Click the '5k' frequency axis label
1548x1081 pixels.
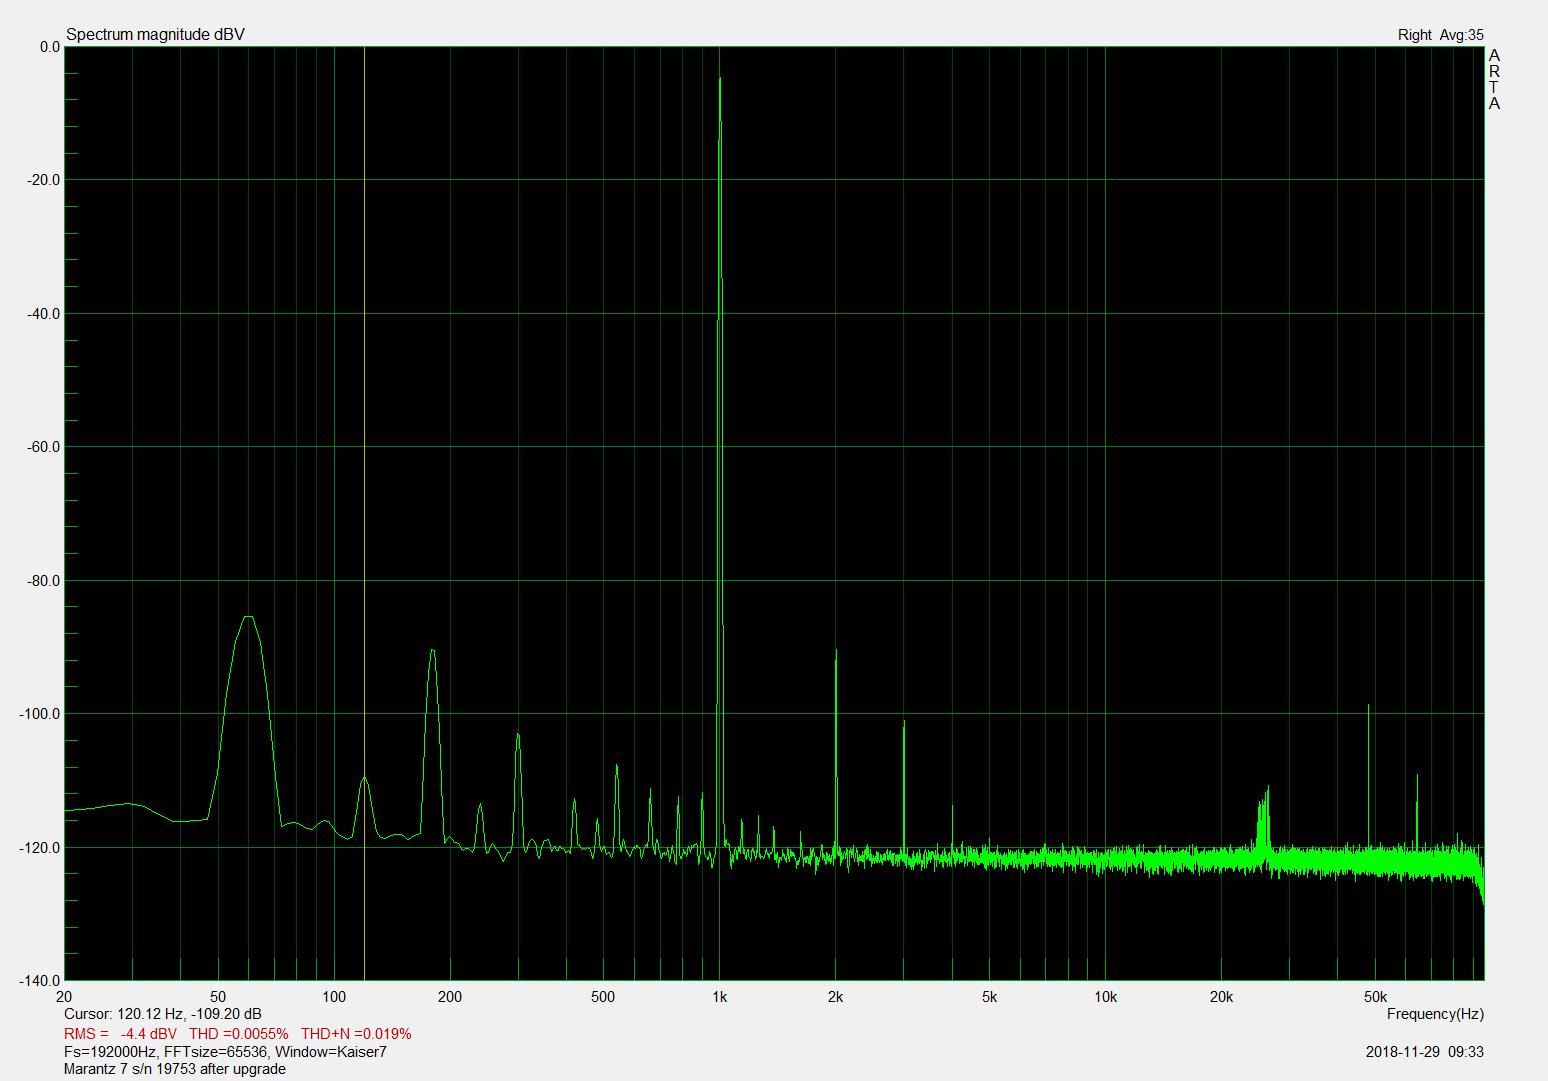coord(989,997)
